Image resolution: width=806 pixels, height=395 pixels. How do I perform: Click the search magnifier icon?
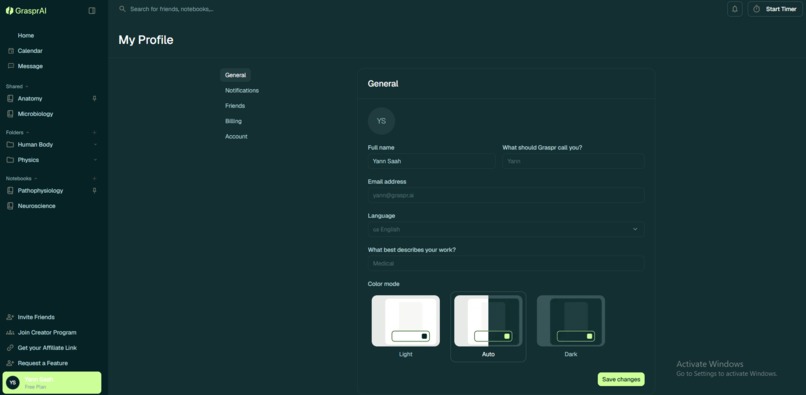click(122, 9)
